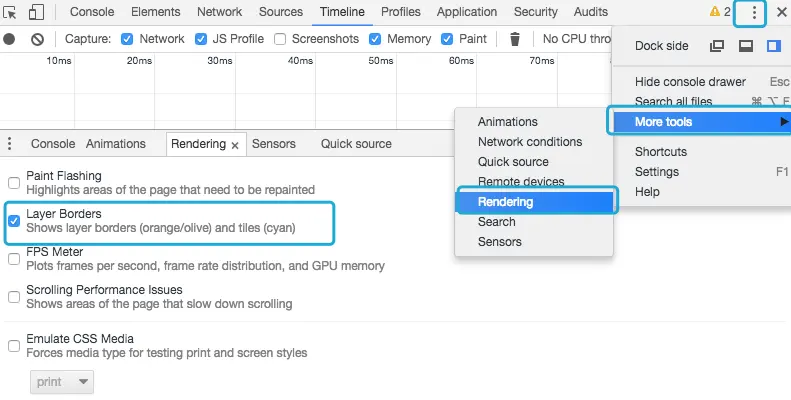Select Hide console drawer menu item
This screenshot has width=791, height=400.
tap(701, 82)
